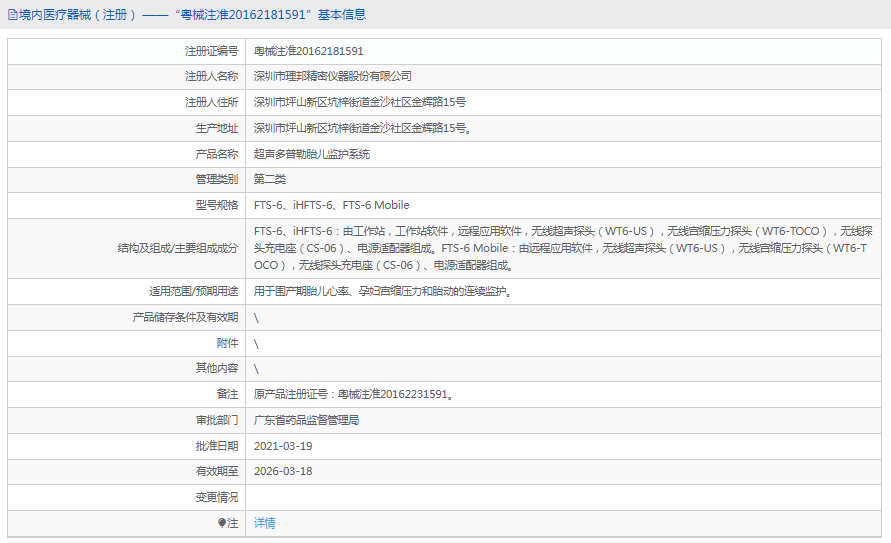Select approval date 2021-03-19

(x=283, y=446)
